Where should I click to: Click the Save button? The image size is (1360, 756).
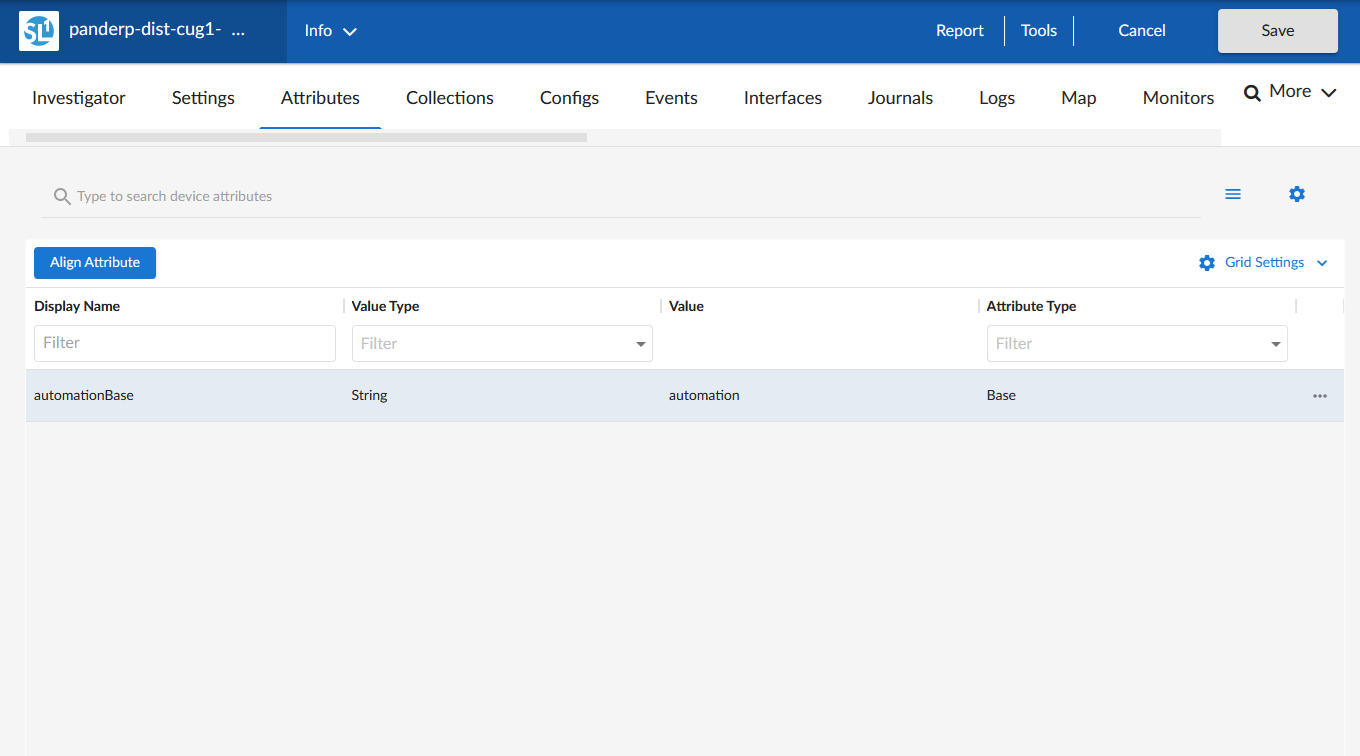(1277, 31)
